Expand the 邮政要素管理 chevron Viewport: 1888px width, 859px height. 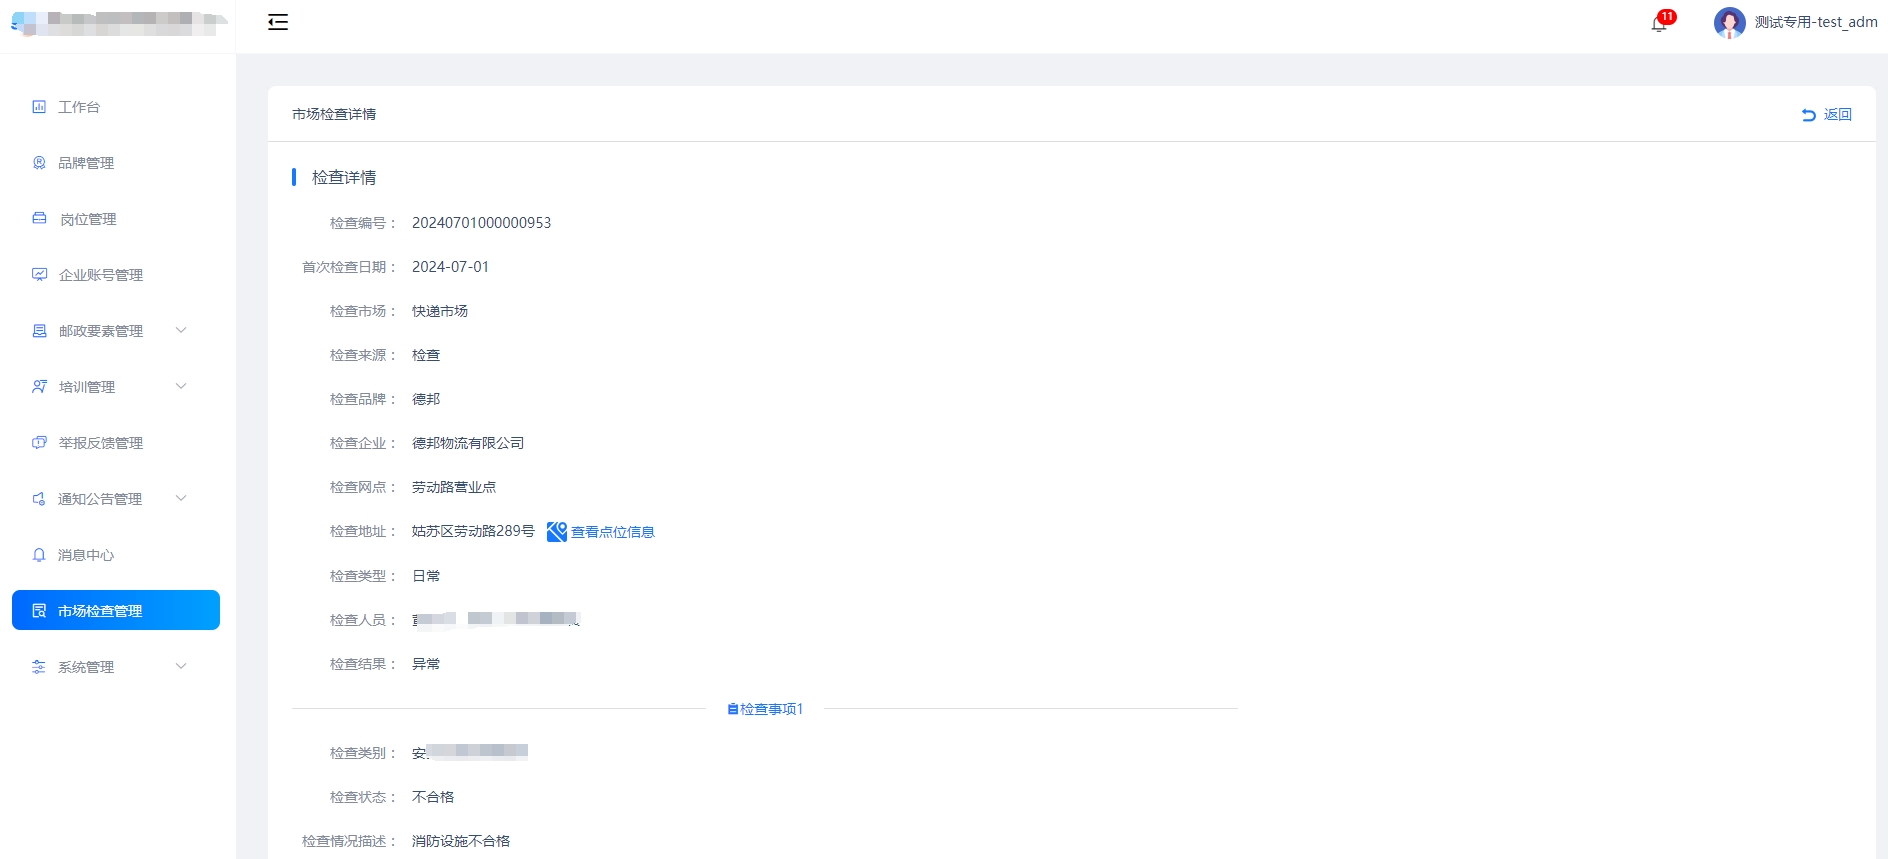click(x=181, y=330)
